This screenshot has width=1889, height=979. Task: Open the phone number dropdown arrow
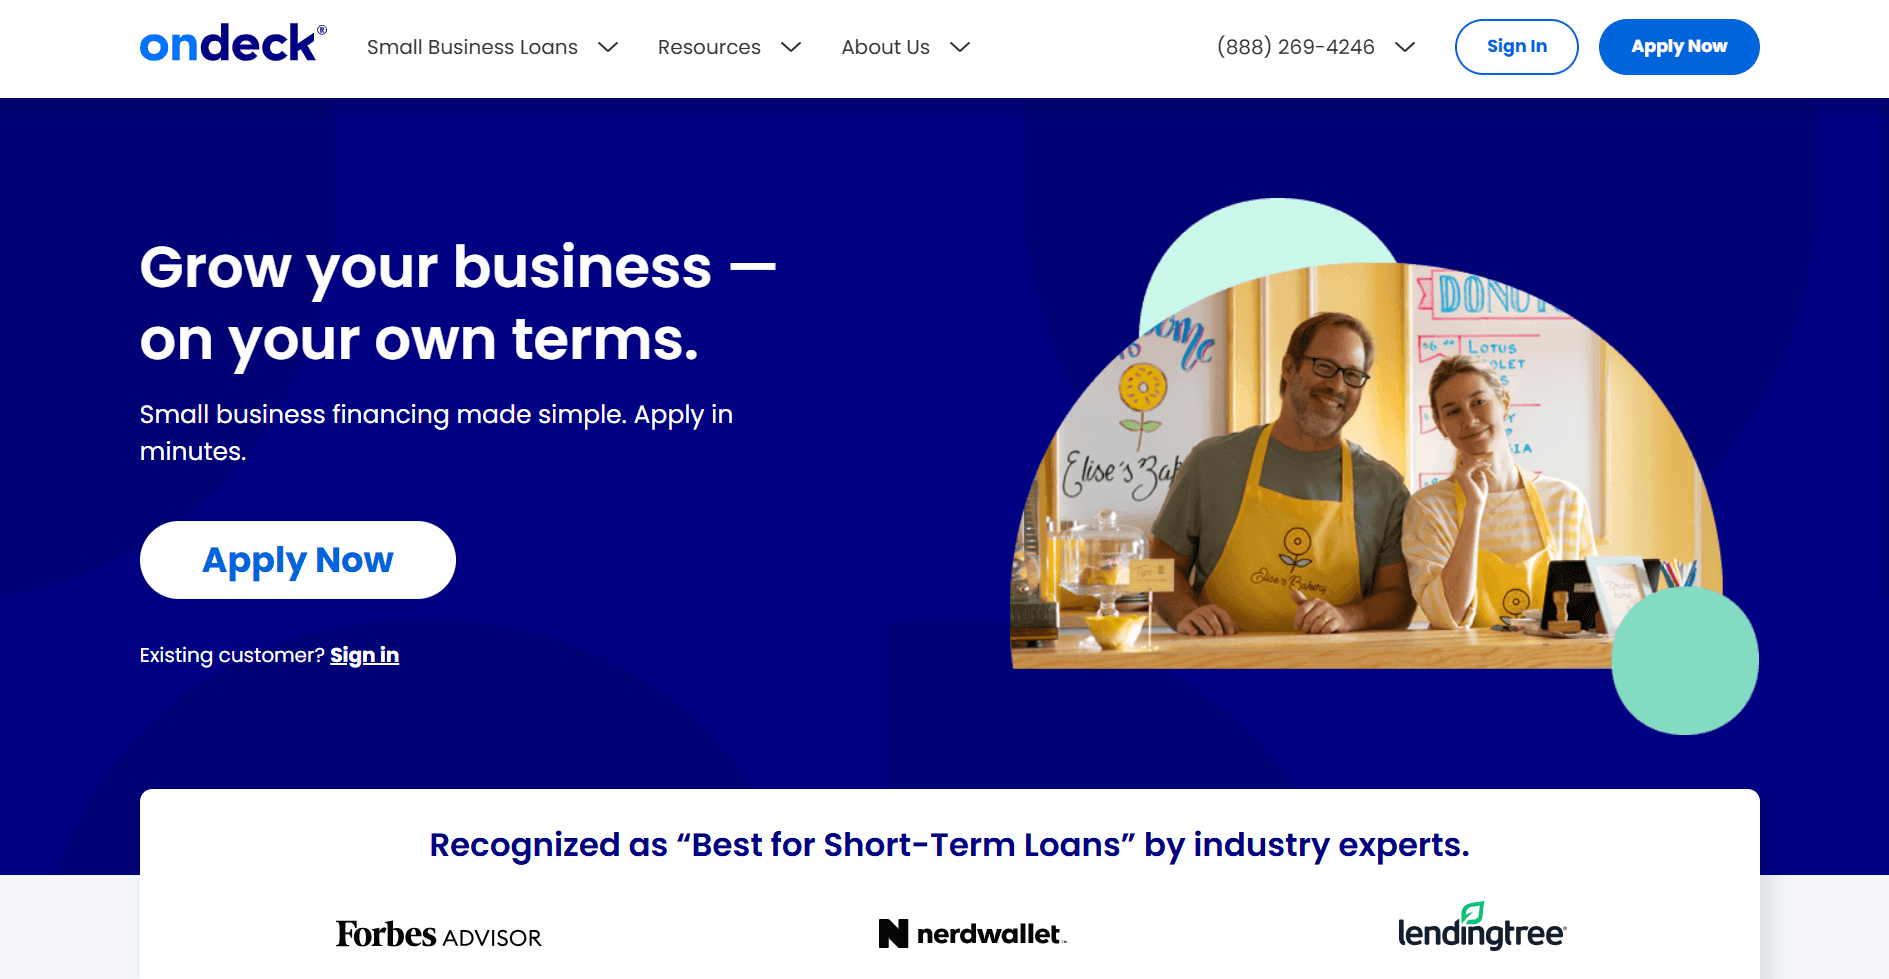pos(1405,47)
